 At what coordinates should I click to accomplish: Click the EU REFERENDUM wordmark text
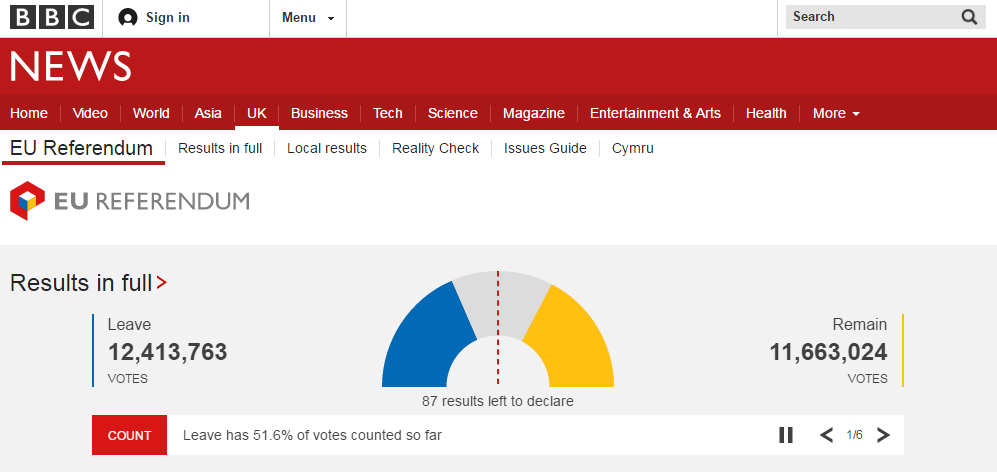151,201
